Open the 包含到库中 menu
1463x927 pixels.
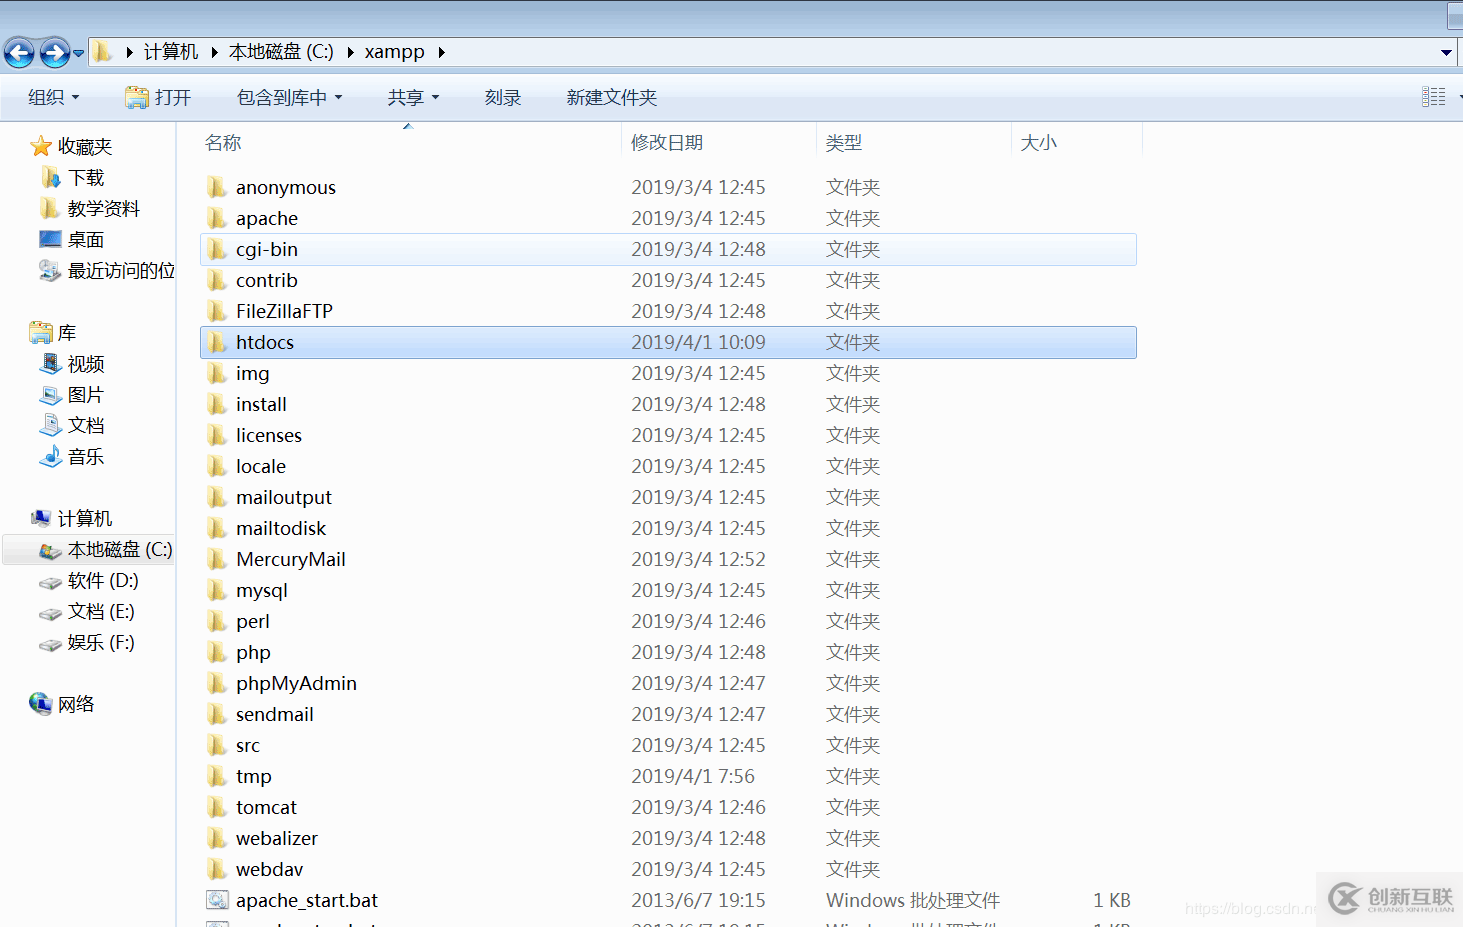290,97
